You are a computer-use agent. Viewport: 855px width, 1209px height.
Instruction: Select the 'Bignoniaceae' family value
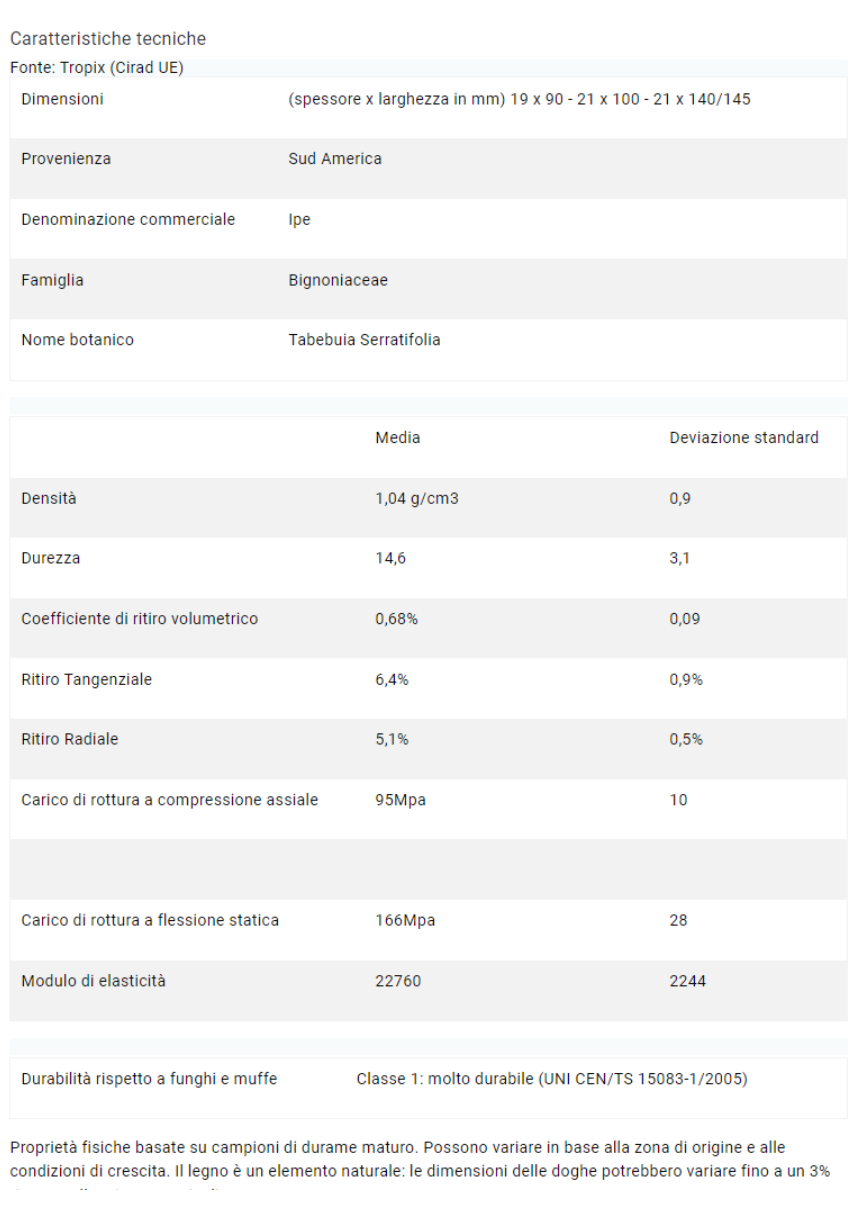coord(338,280)
